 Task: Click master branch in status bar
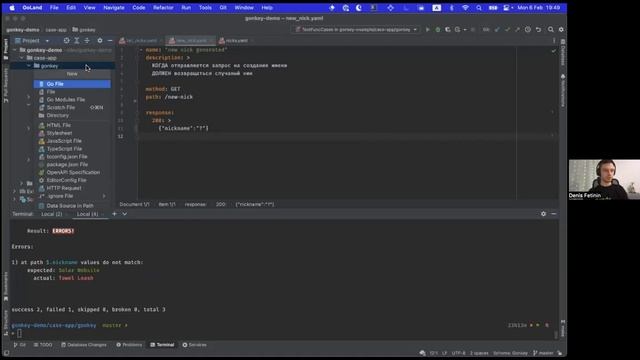click(543, 353)
